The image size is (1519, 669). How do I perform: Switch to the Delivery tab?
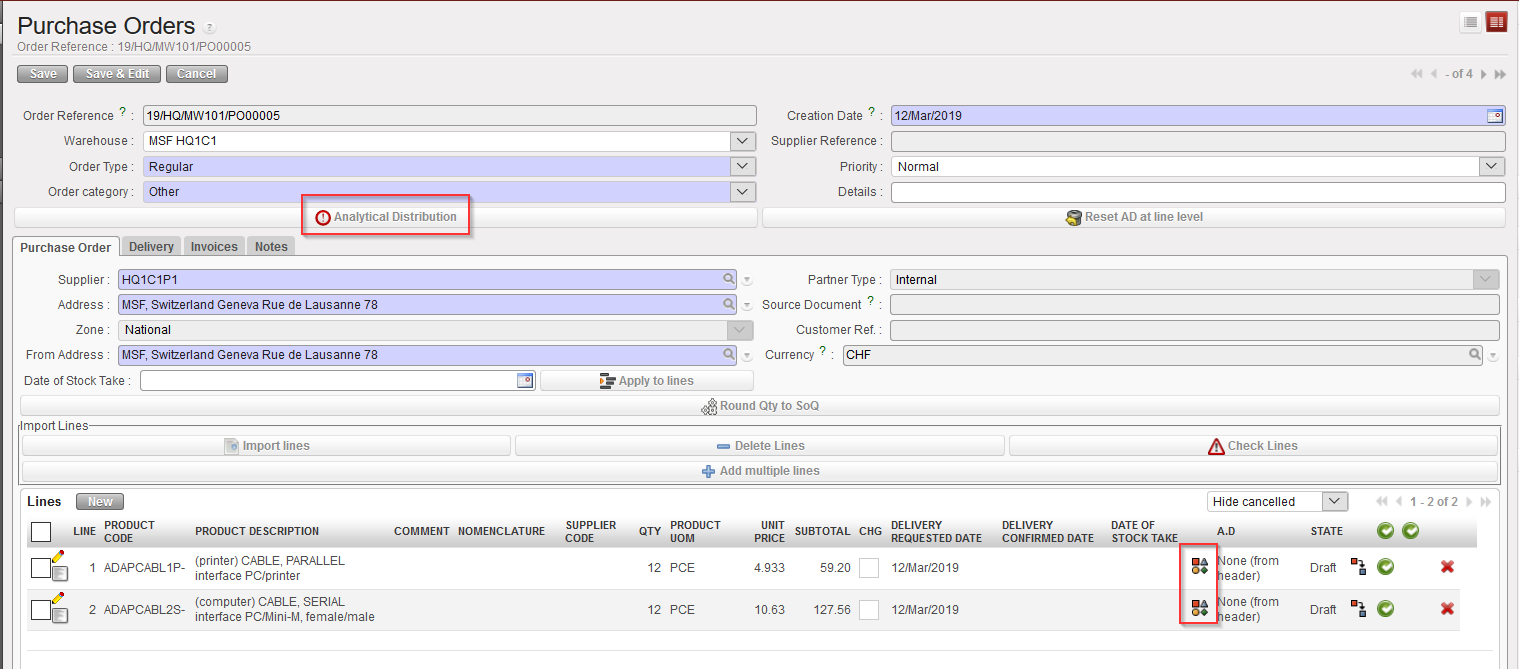coord(151,247)
